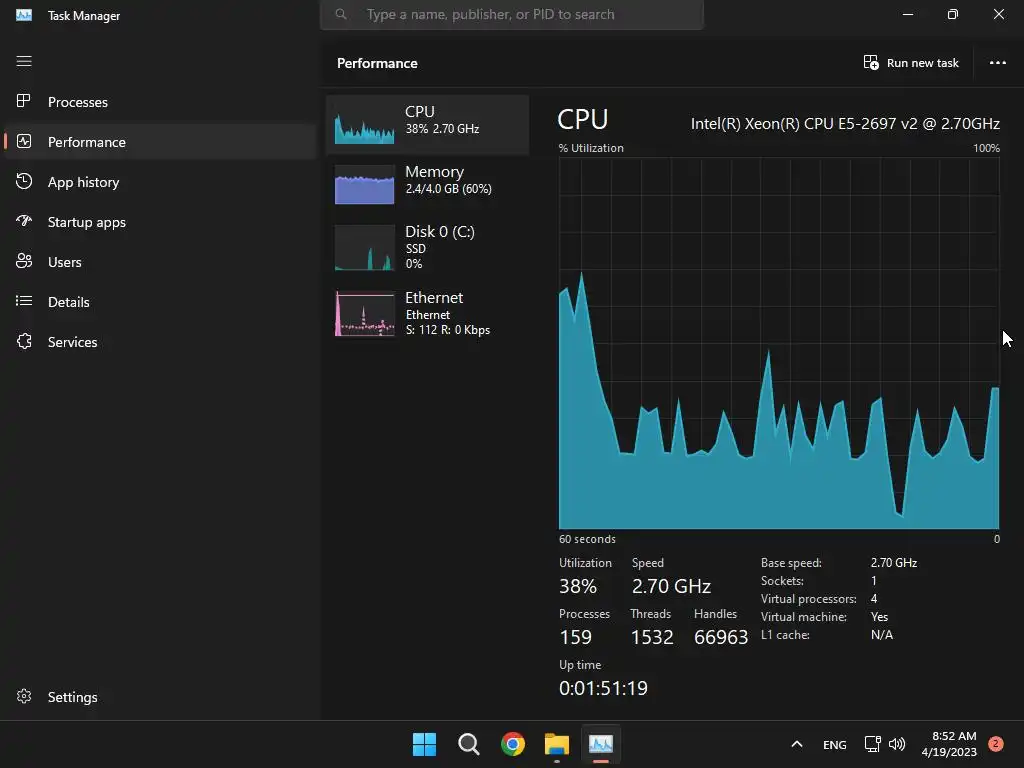Open taskbar Search icon

tap(468, 744)
